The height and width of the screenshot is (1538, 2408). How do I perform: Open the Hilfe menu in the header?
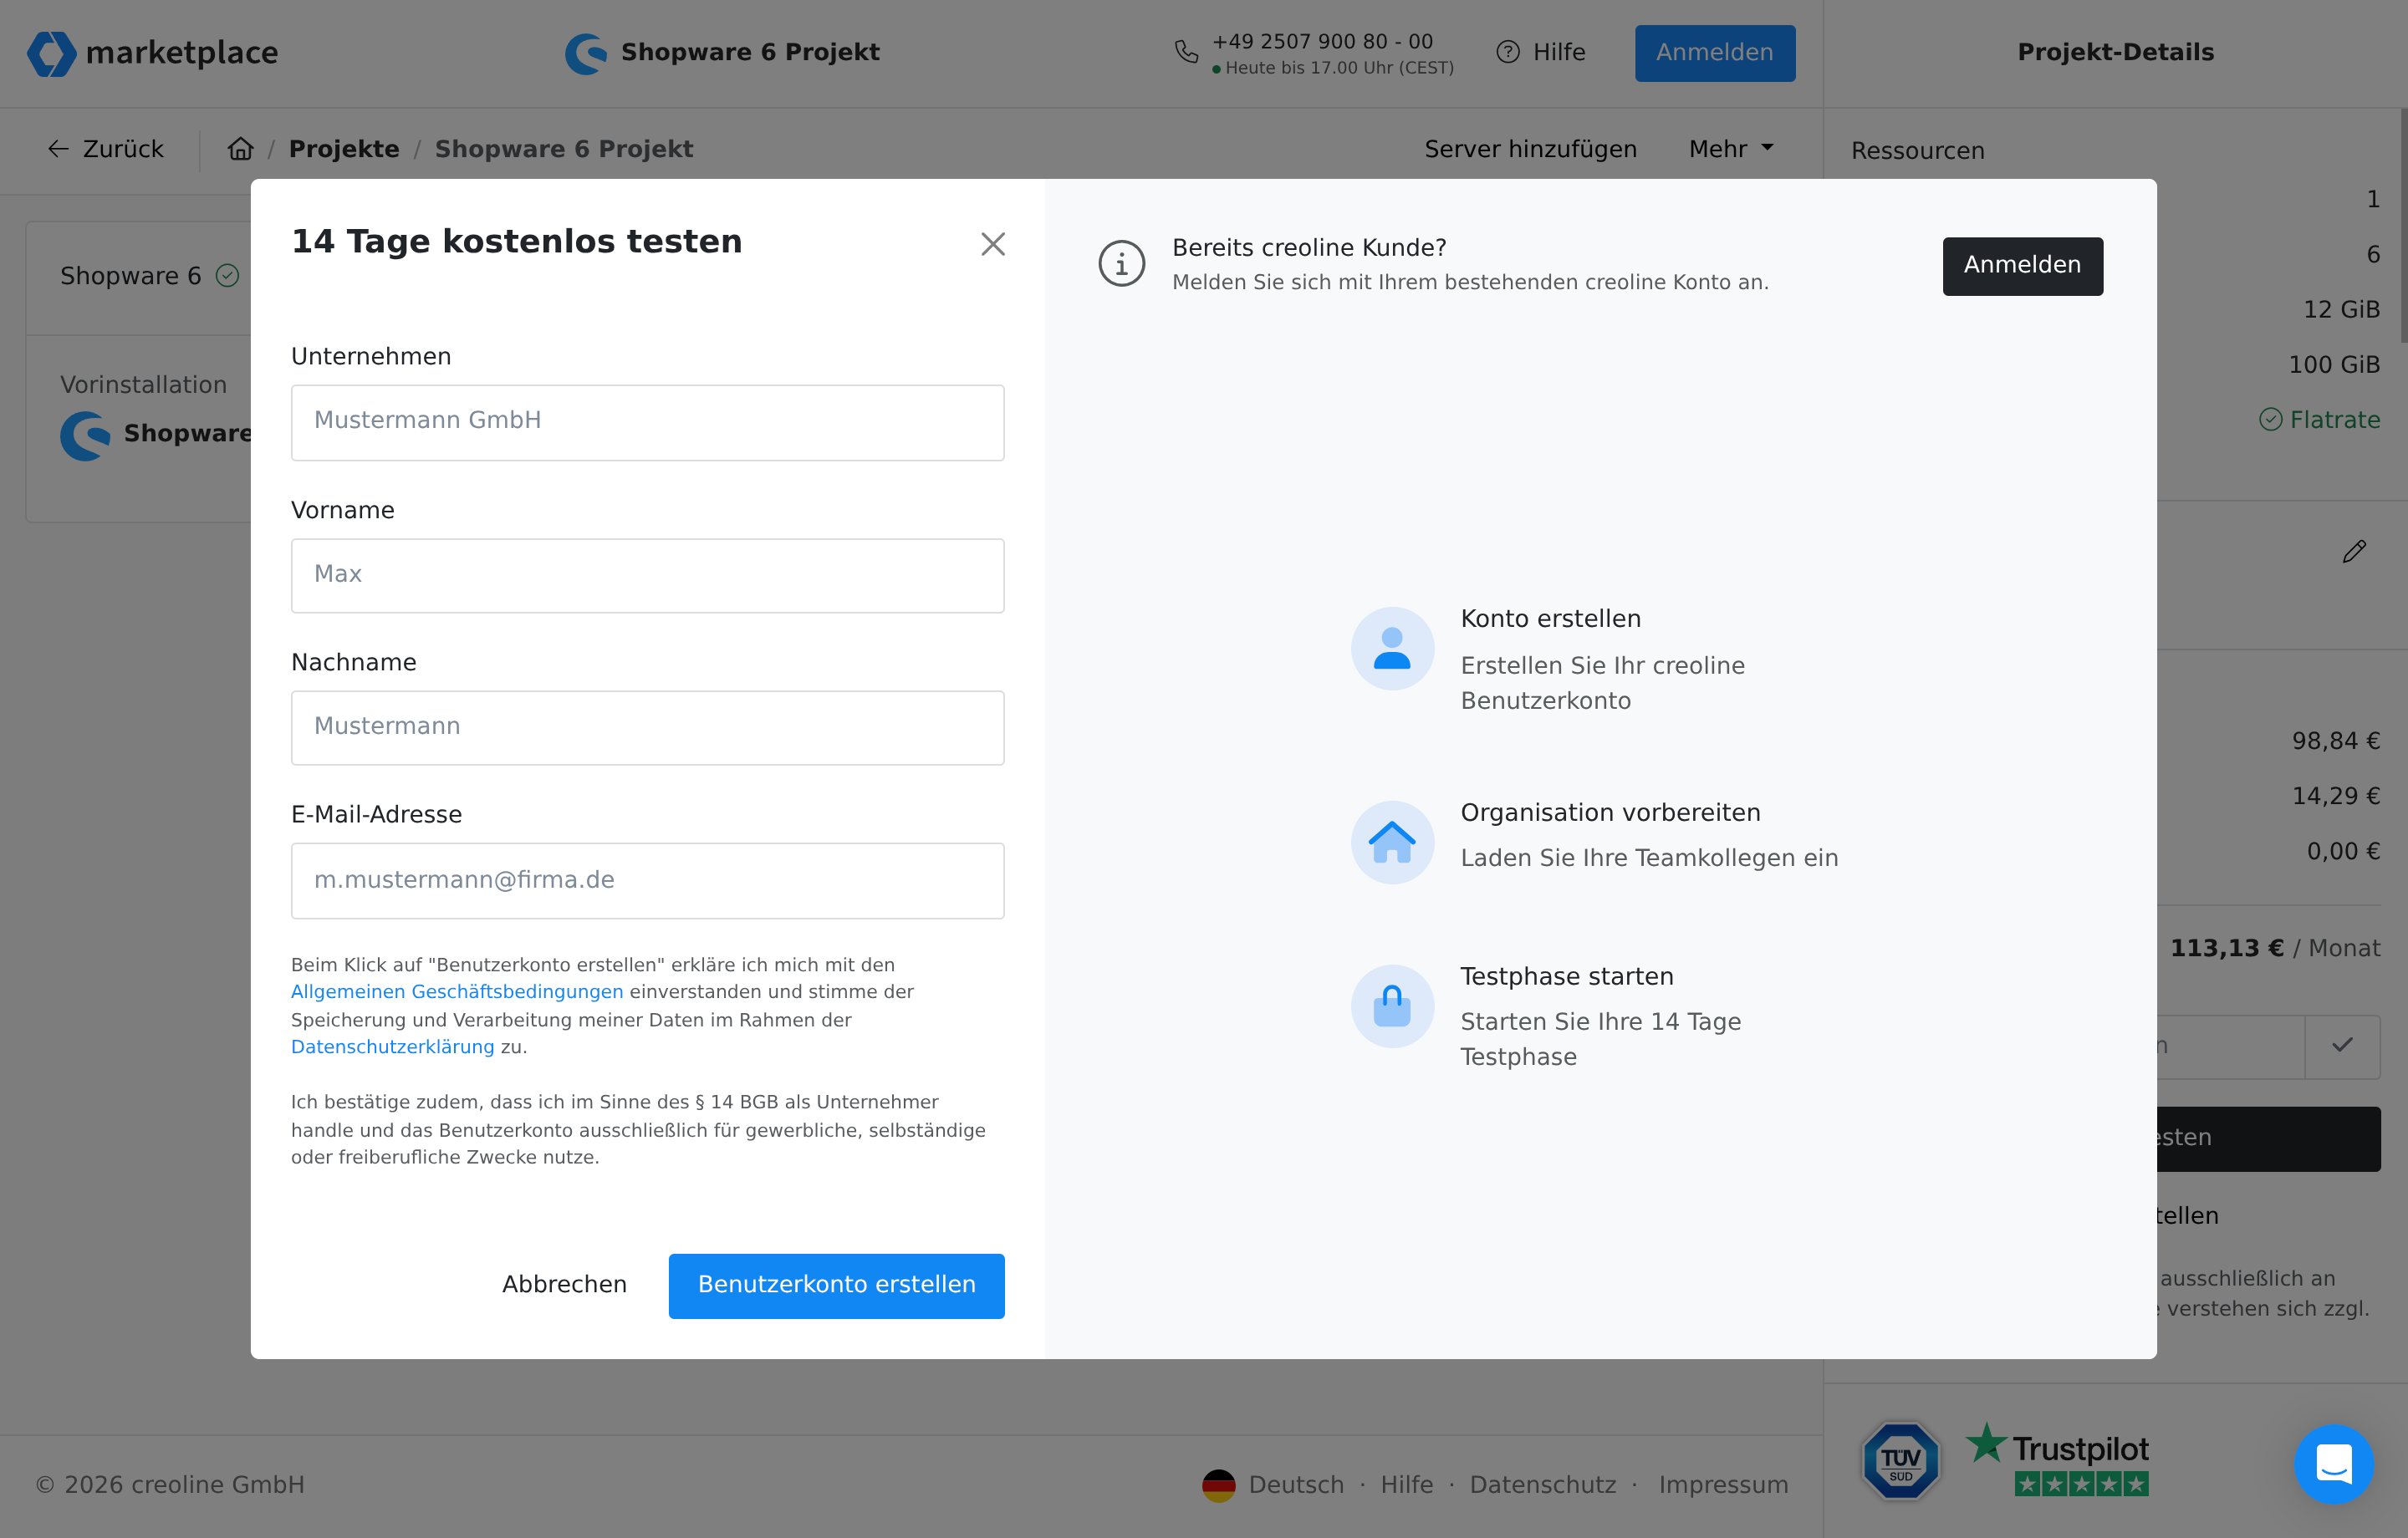(1541, 52)
